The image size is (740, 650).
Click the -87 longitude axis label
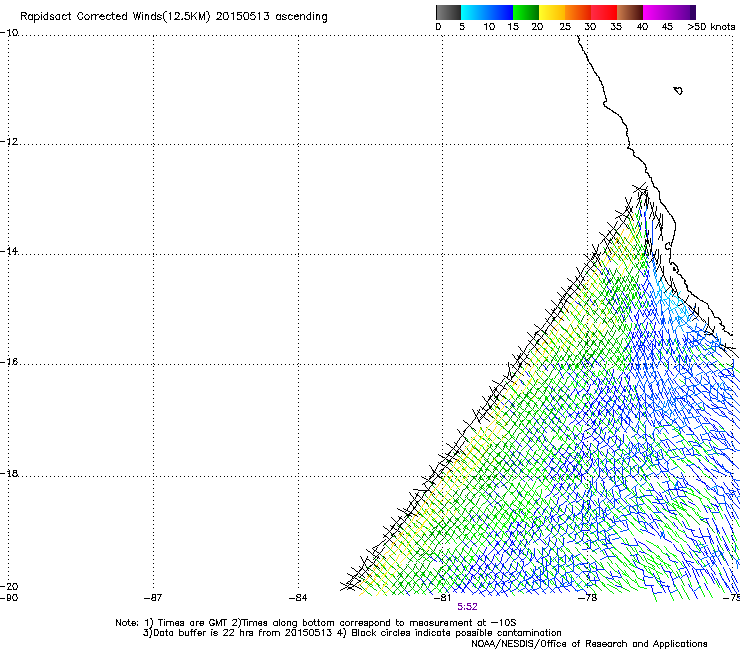point(153,598)
